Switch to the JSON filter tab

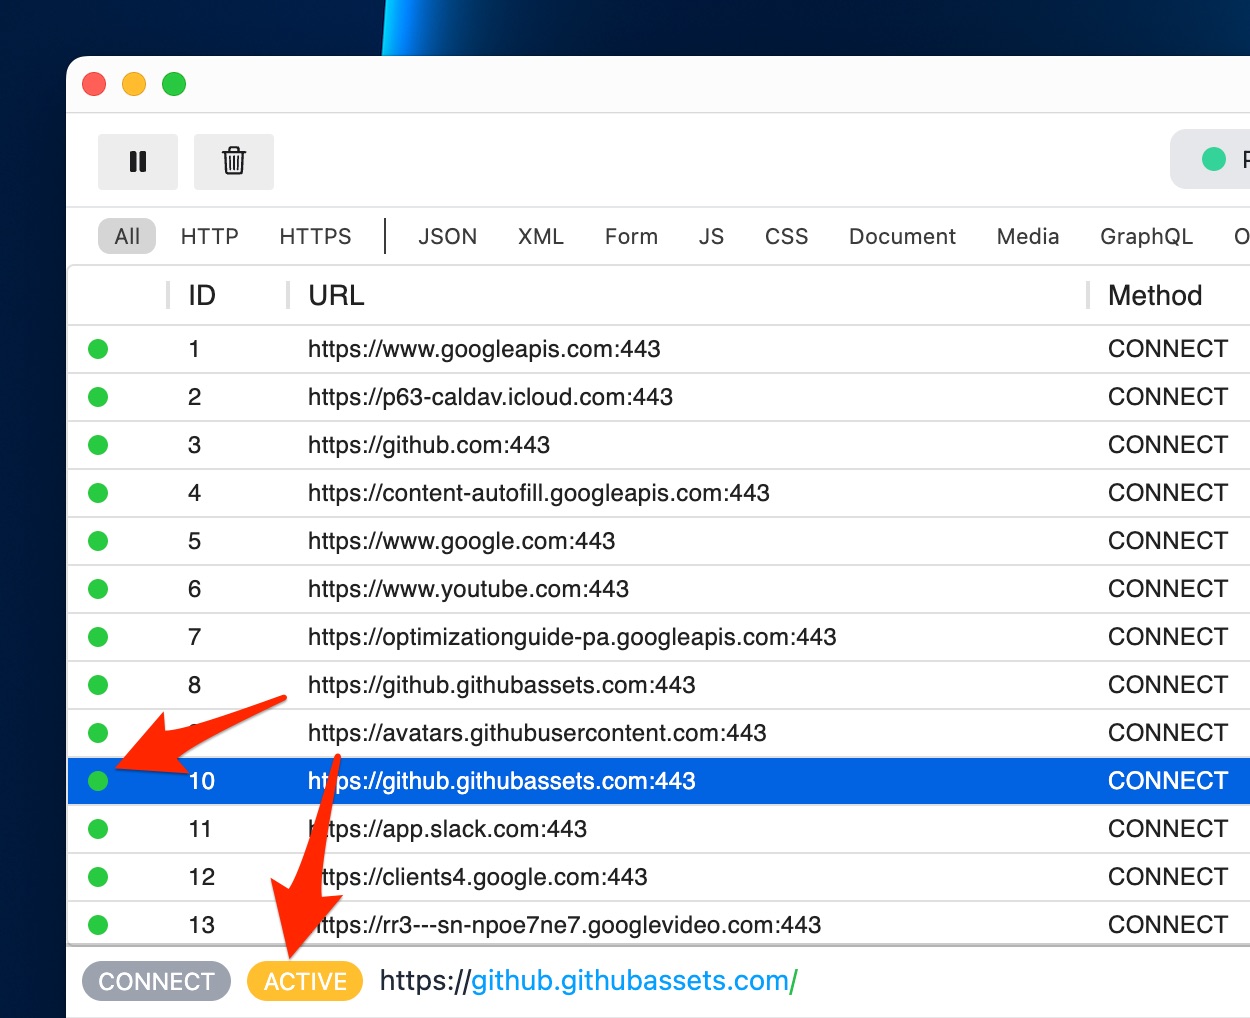point(447,236)
